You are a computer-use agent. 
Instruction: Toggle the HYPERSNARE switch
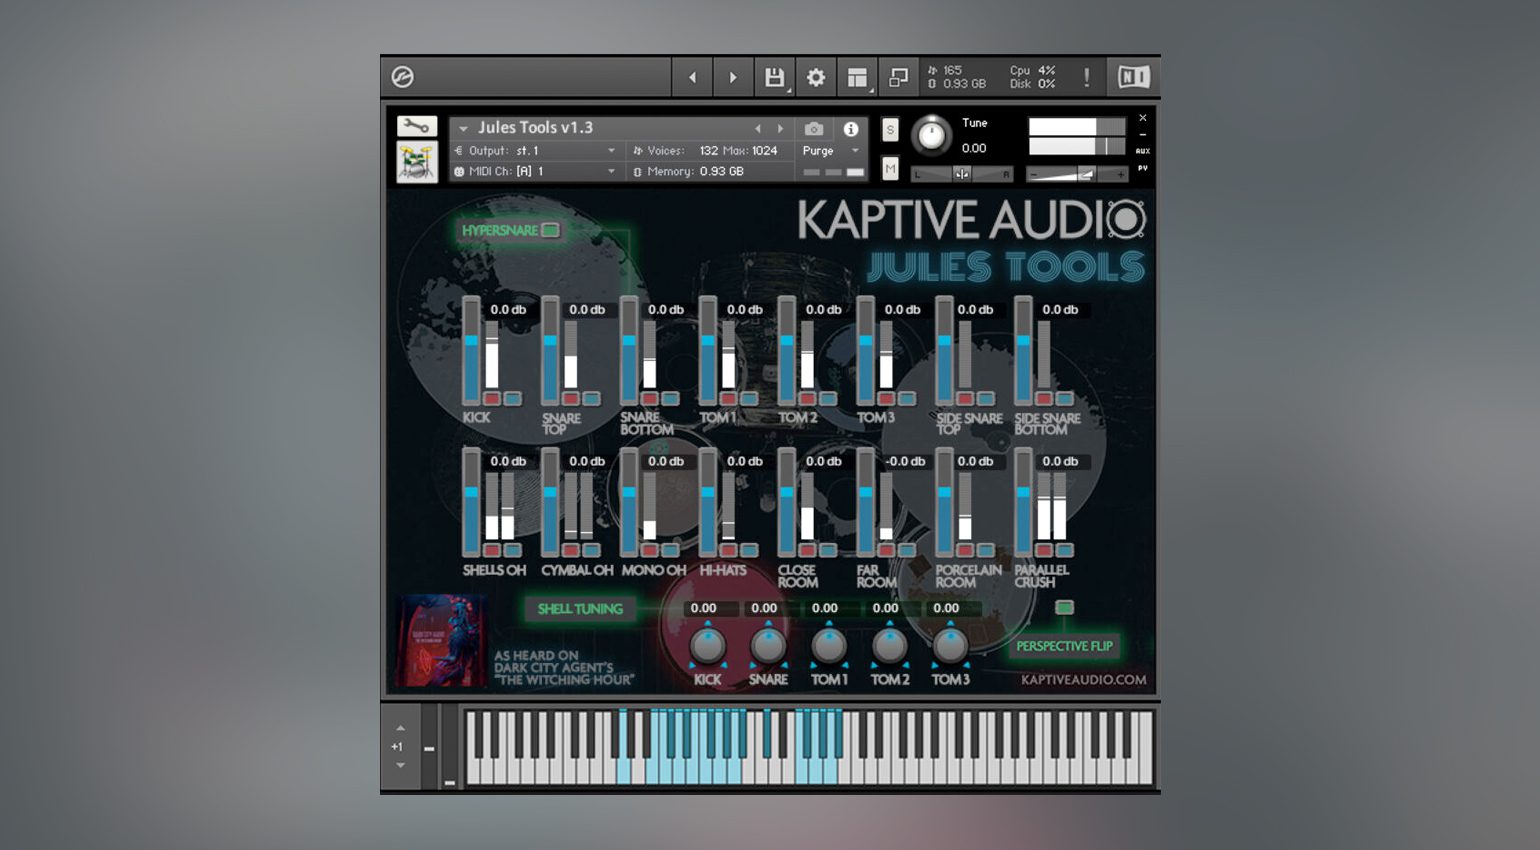coord(551,230)
